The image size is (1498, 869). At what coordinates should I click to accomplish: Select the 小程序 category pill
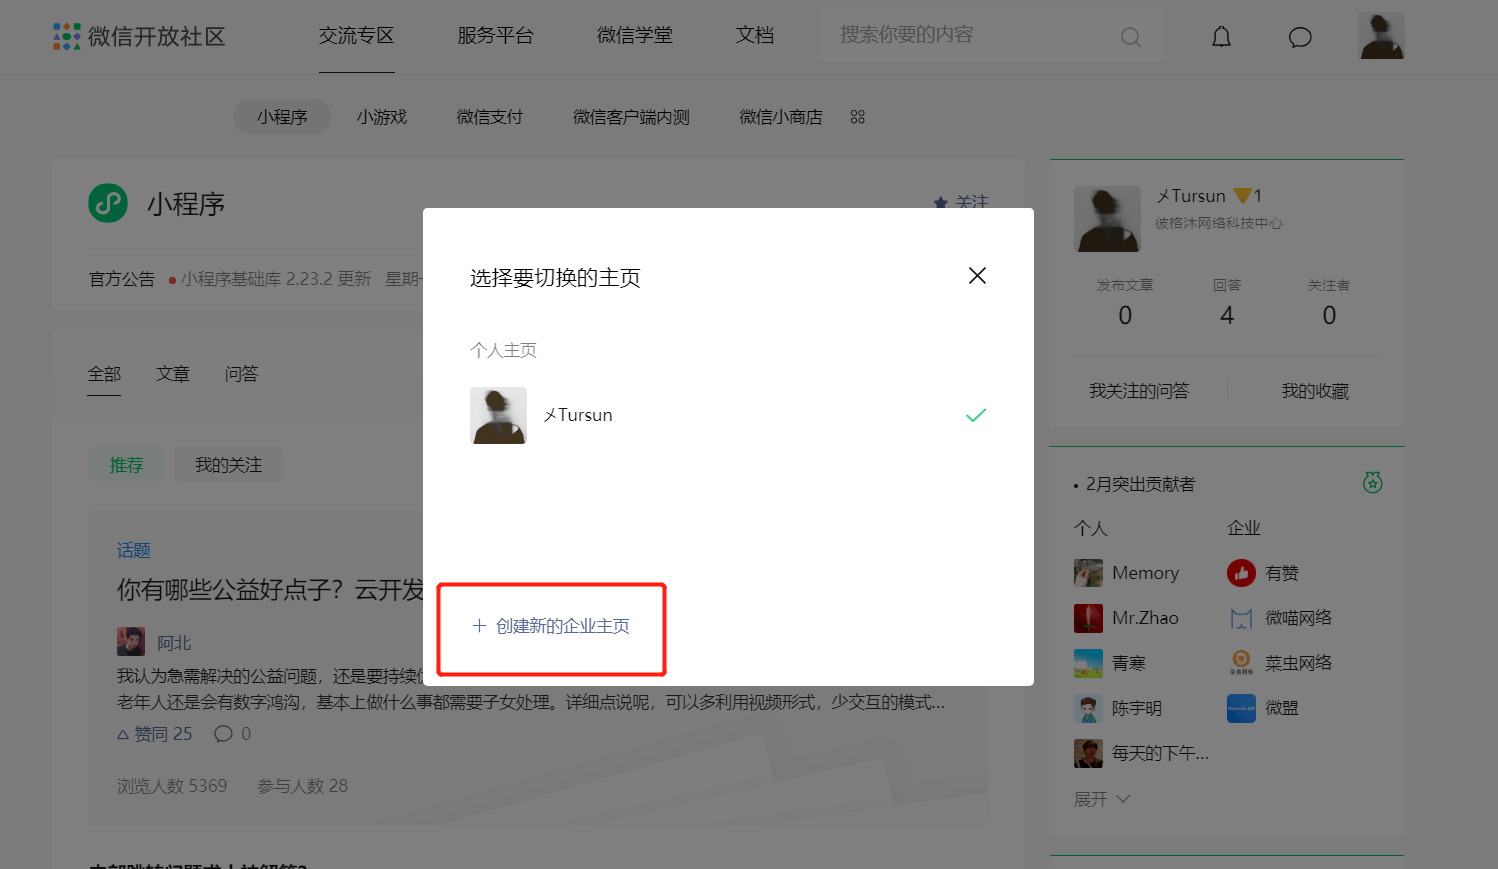(282, 117)
